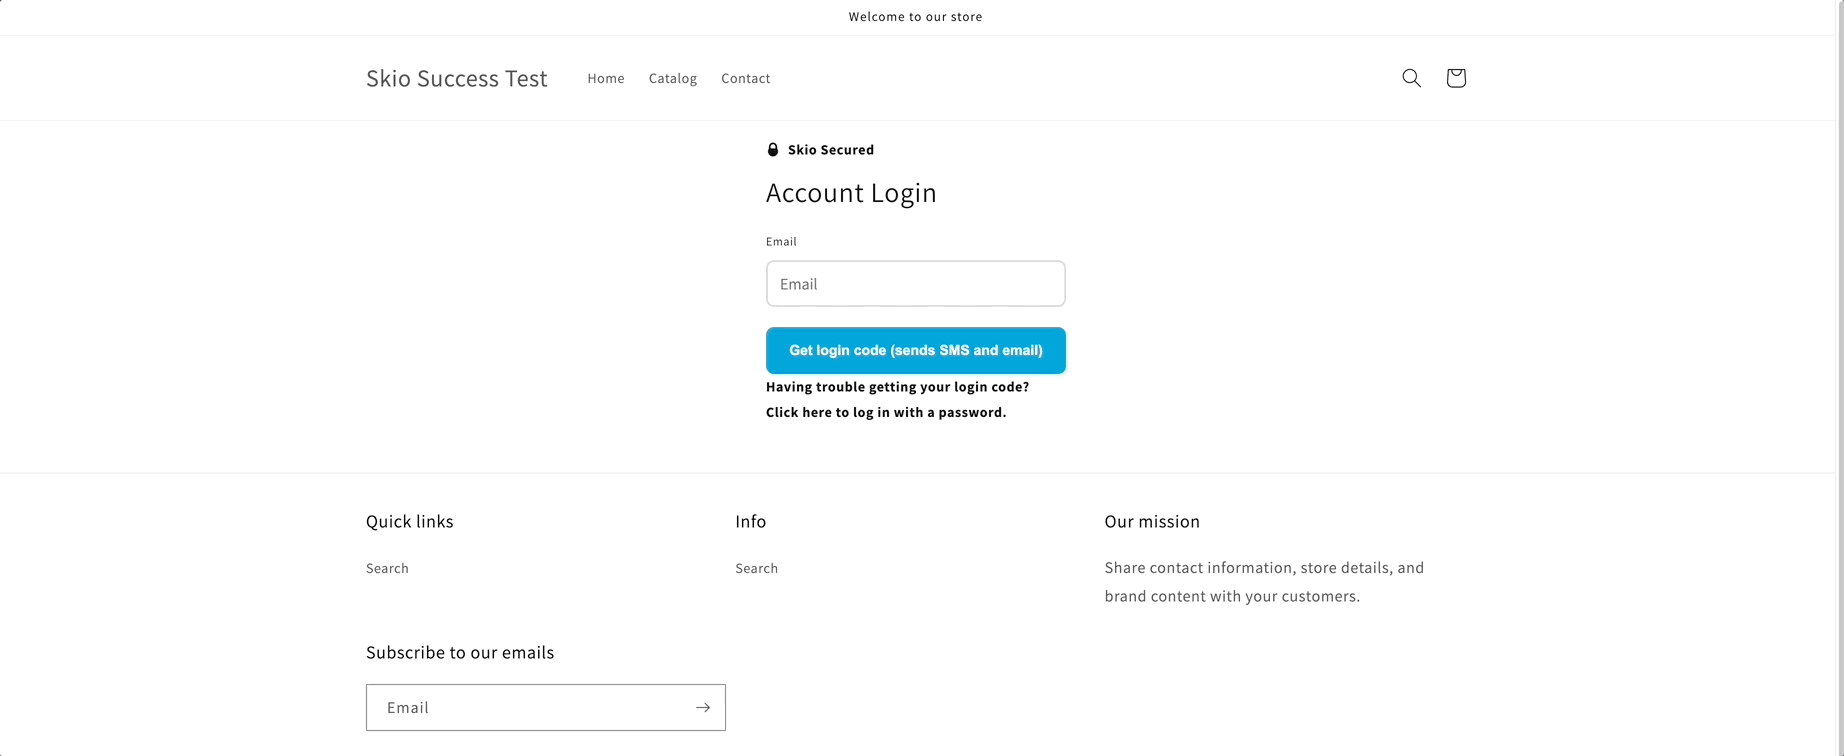Click the Email label above login field
The height and width of the screenshot is (756, 1844).
click(x=781, y=241)
